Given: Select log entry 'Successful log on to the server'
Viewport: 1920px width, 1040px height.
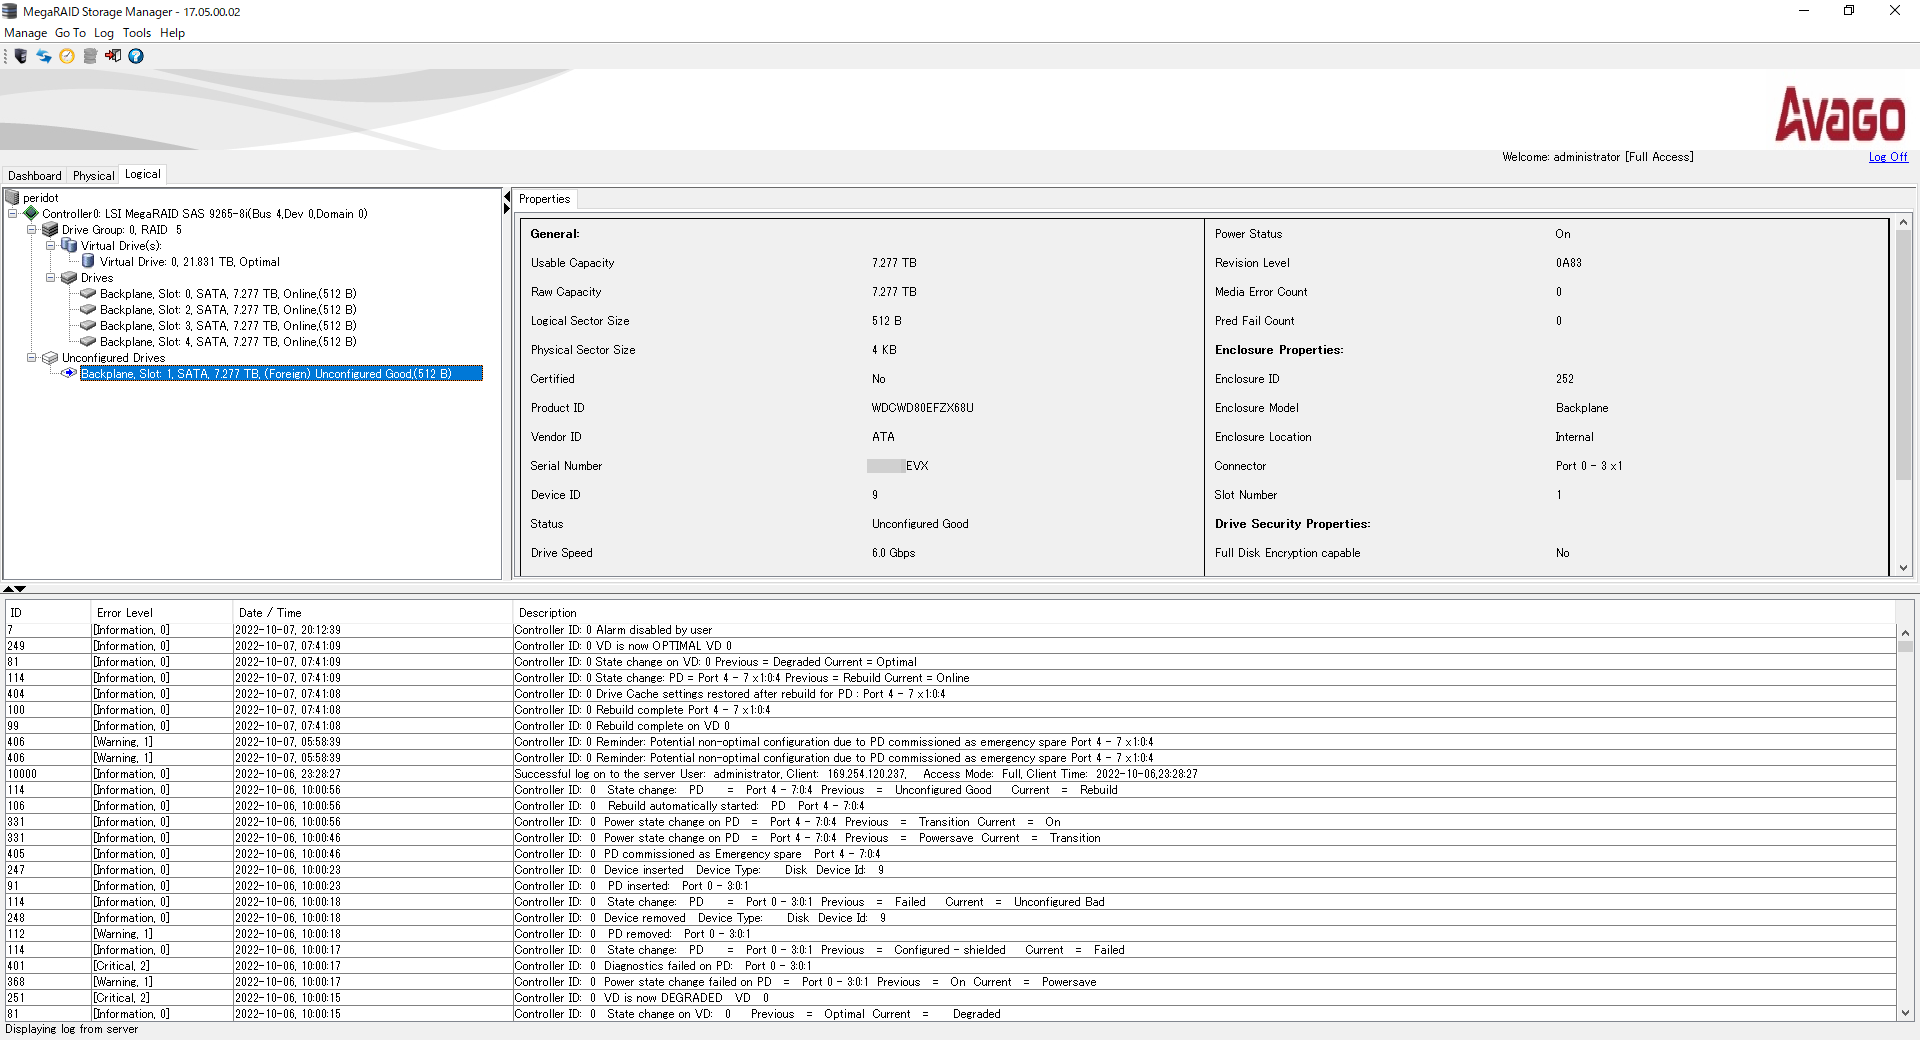Looking at the screenshot, I should click(x=950, y=774).
